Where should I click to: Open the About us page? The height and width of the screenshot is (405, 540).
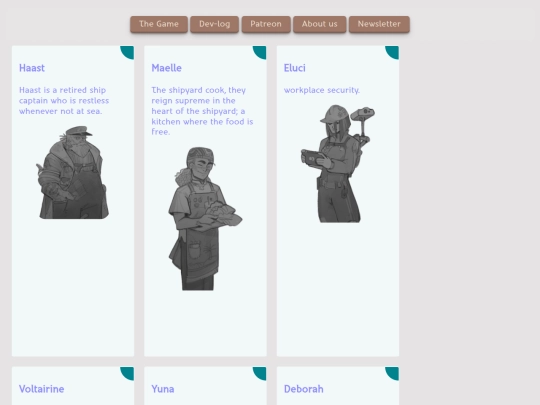pos(320,24)
